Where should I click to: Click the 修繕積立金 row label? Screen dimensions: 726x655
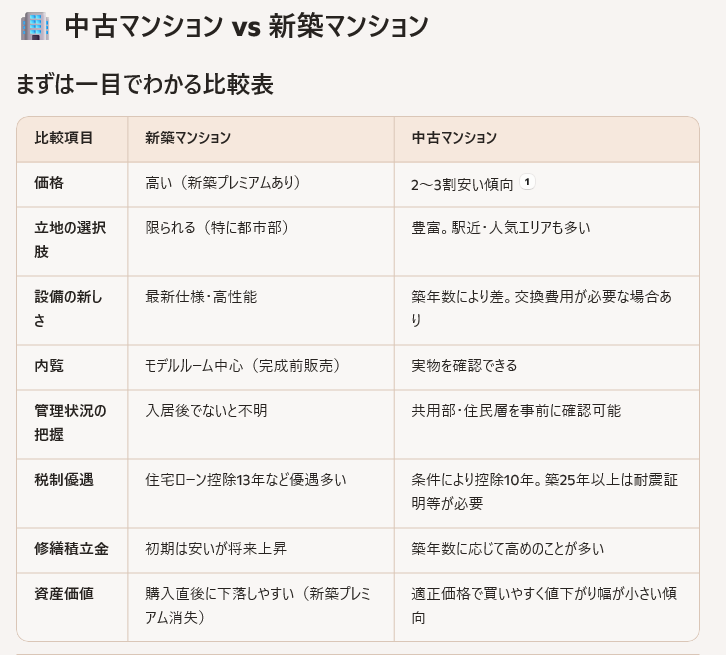(71, 549)
